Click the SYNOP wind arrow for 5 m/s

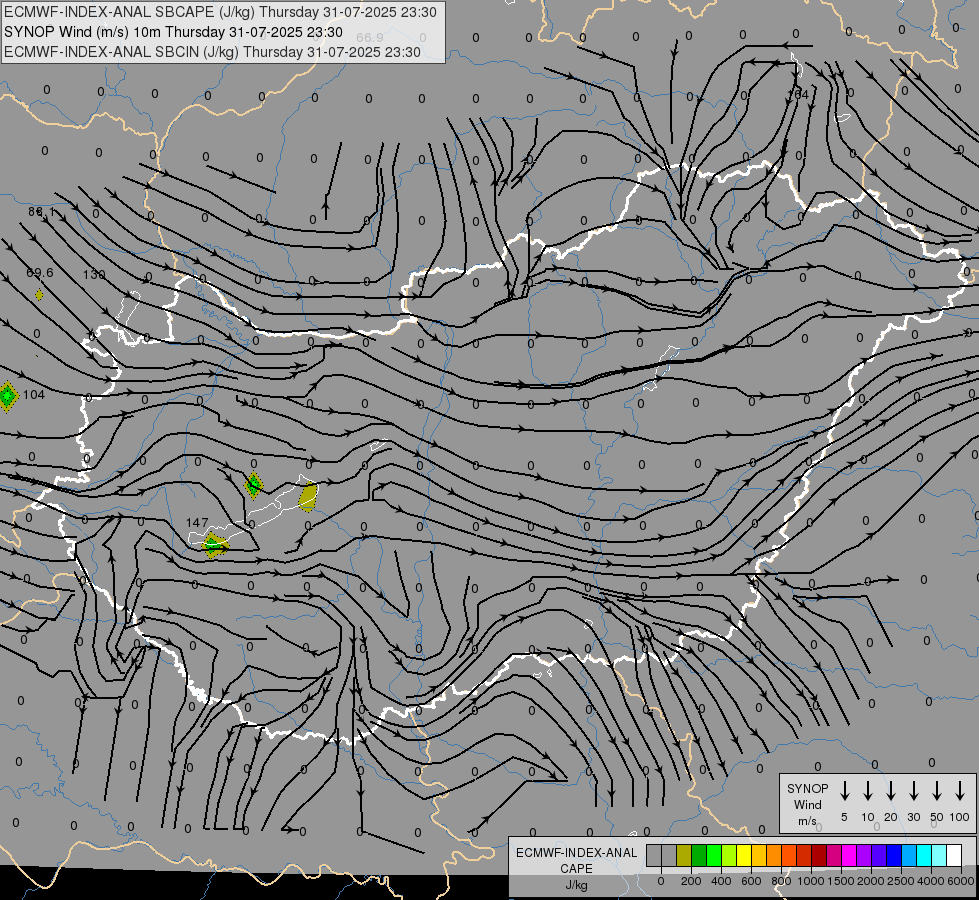tap(844, 790)
